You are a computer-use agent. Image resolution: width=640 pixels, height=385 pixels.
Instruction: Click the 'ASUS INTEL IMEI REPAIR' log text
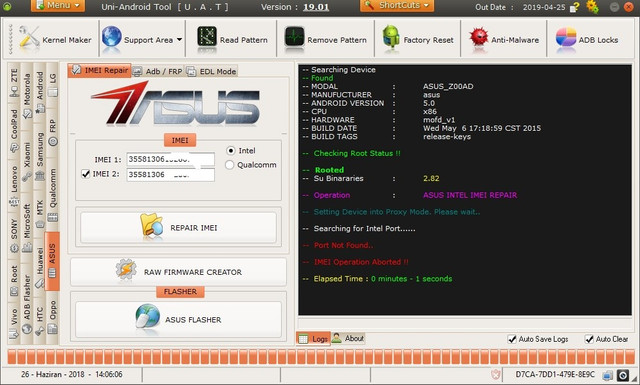click(470, 195)
